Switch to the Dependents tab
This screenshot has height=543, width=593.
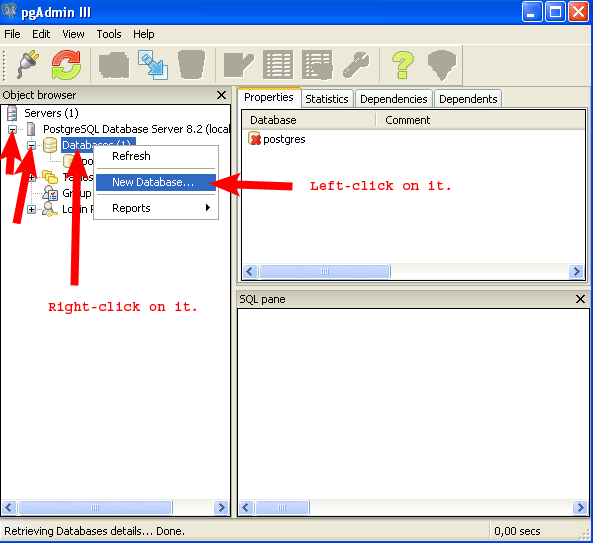point(468,99)
